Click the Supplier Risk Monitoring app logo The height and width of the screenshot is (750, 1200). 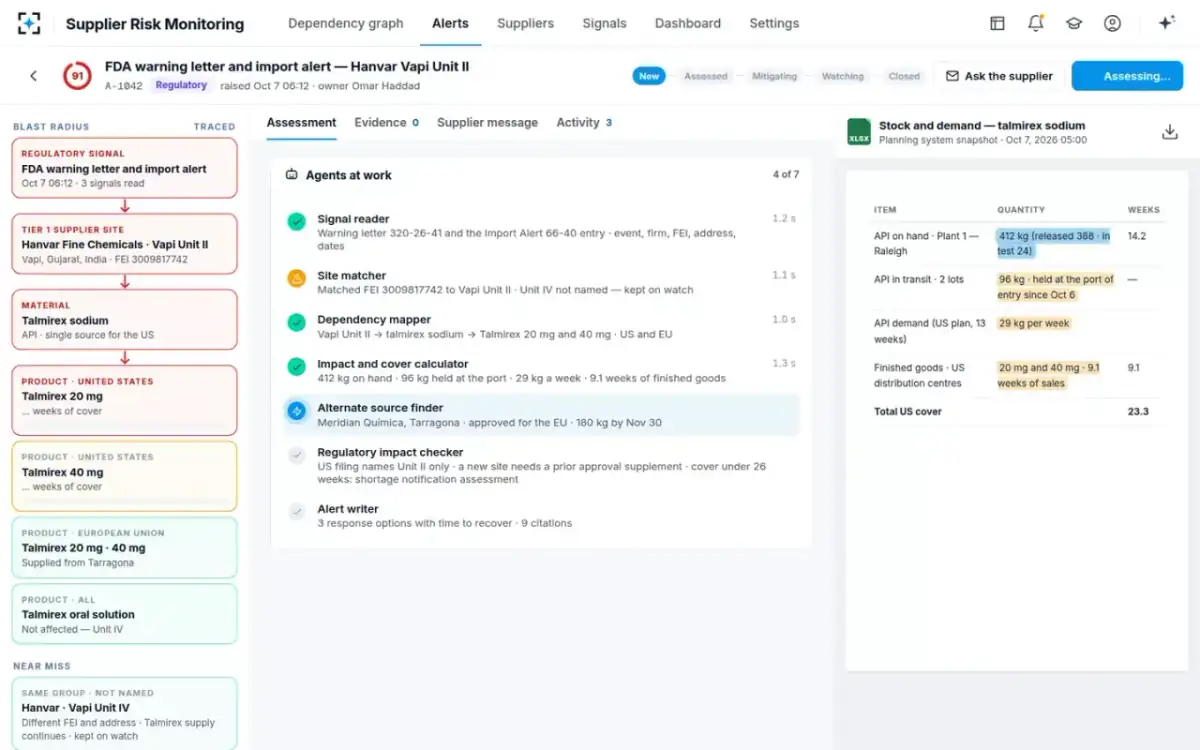(29, 23)
